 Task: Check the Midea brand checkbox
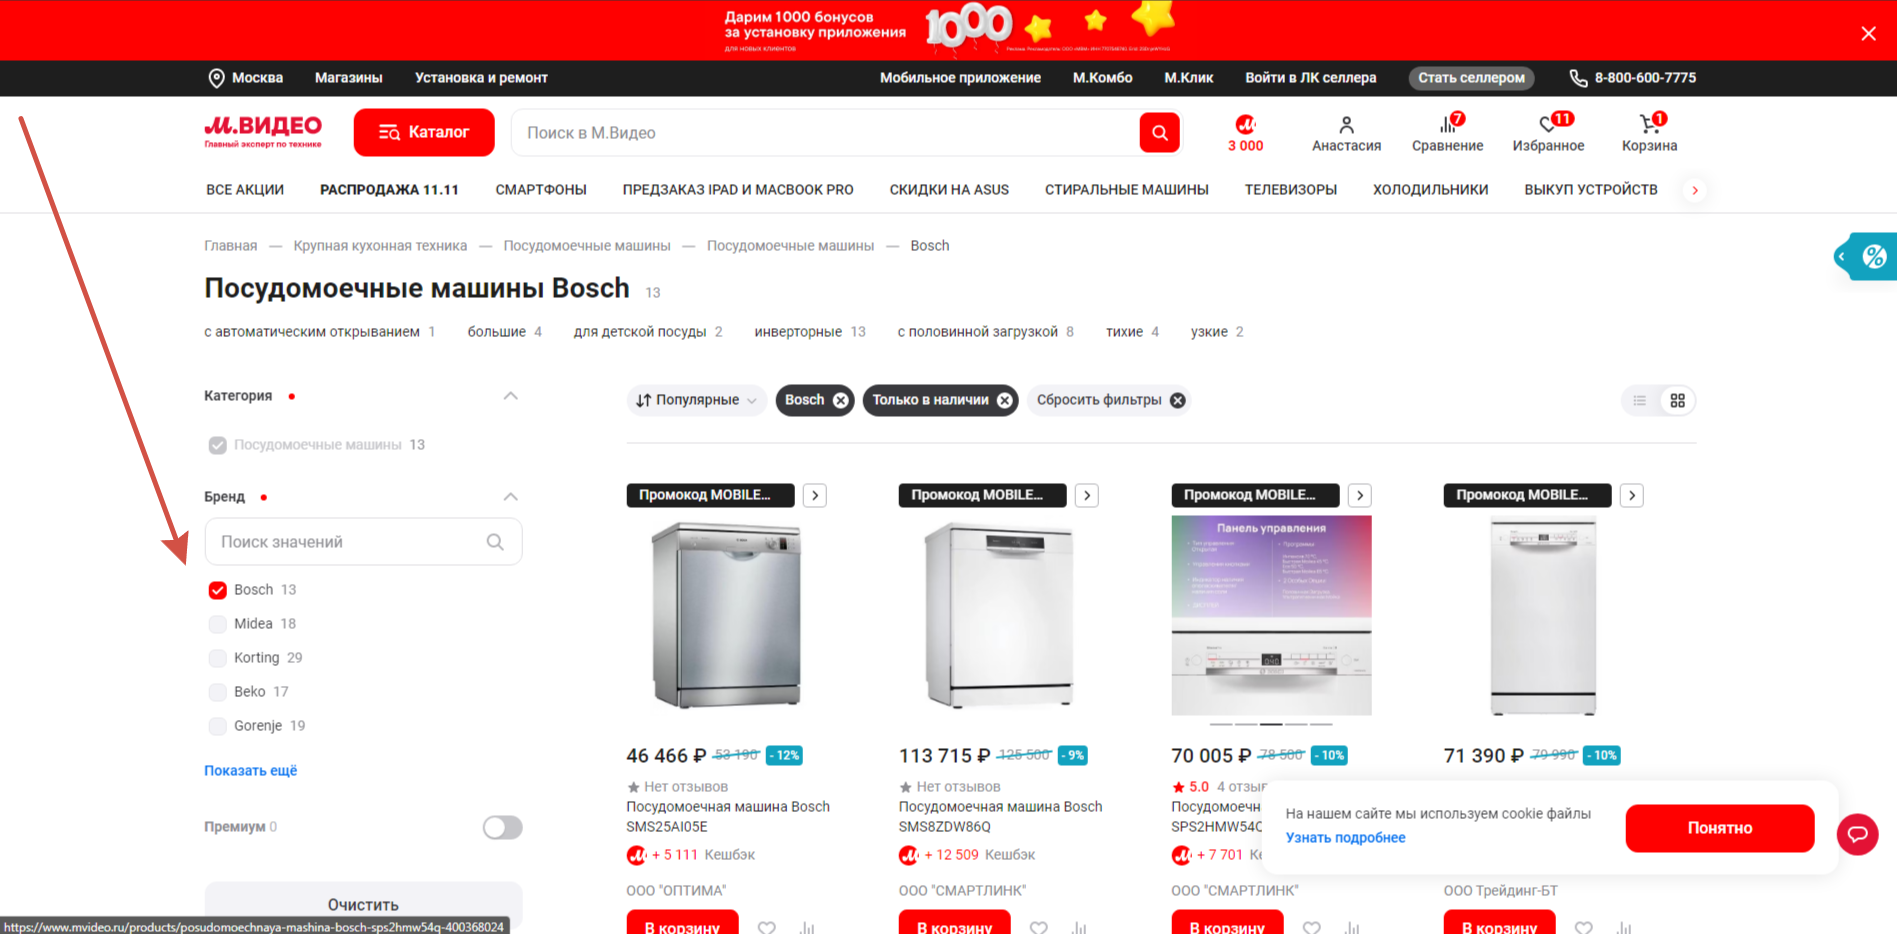217,624
